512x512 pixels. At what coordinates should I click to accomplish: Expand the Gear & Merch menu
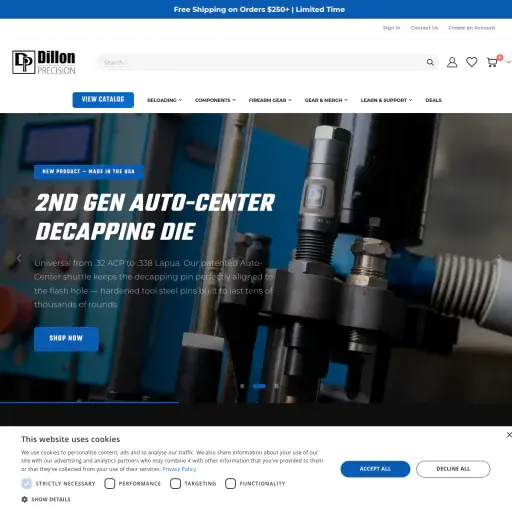(326, 100)
